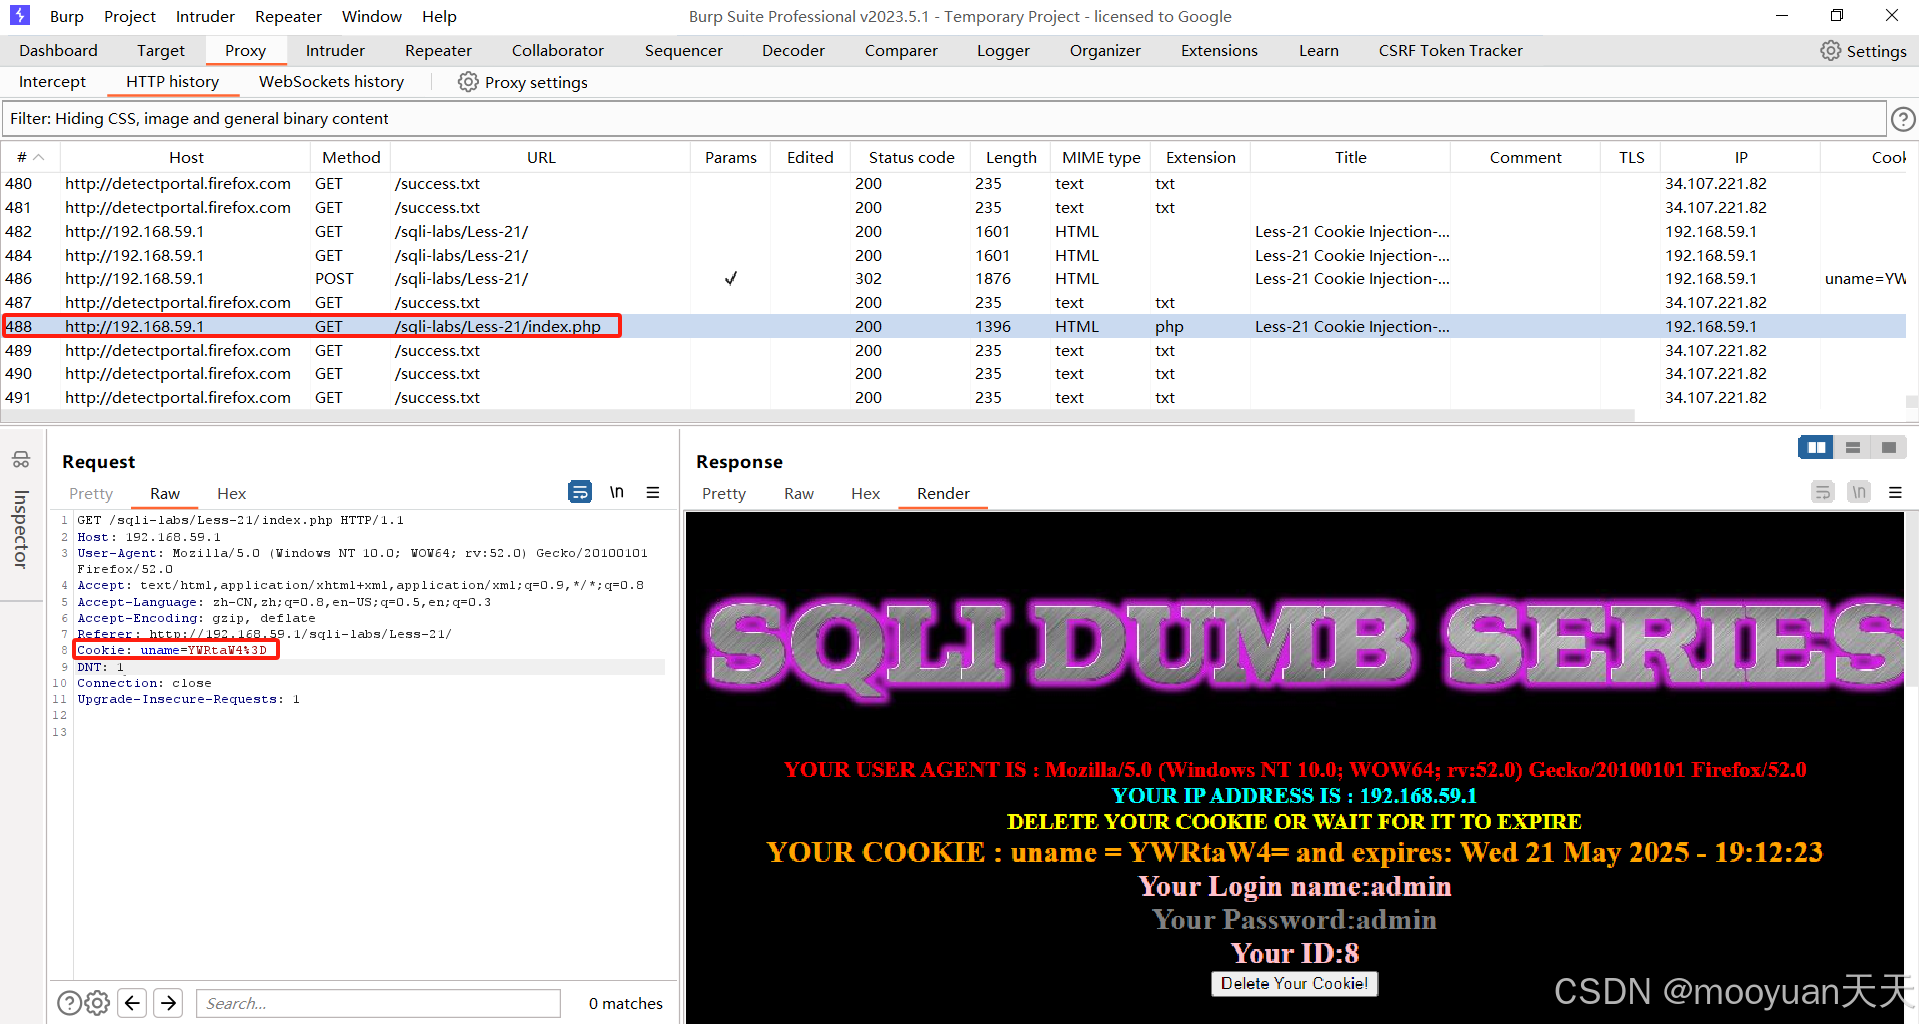Open the WebSockets history sub-tab
The width and height of the screenshot is (1920, 1024).
click(331, 82)
